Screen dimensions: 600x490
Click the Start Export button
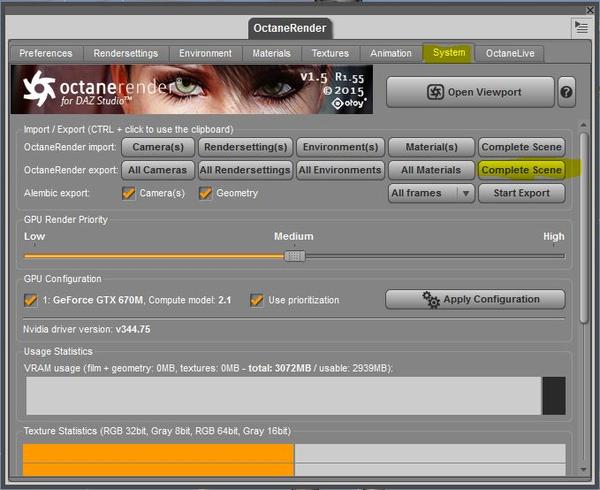click(x=522, y=193)
